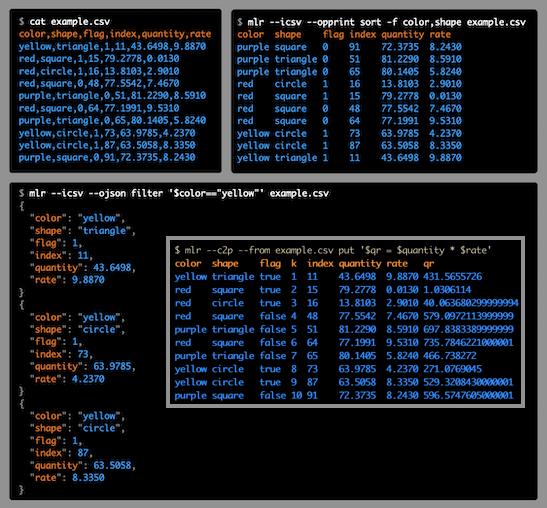The width and height of the screenshot is (547, 508).
Task: Click '"rate": 8.3350' in the JSON output
Action: (x=67, y=478)
